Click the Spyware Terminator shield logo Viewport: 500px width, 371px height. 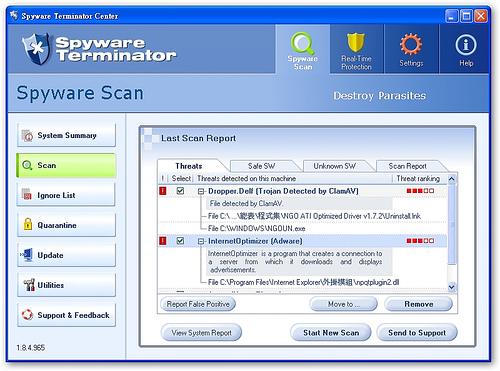point(36,49)
